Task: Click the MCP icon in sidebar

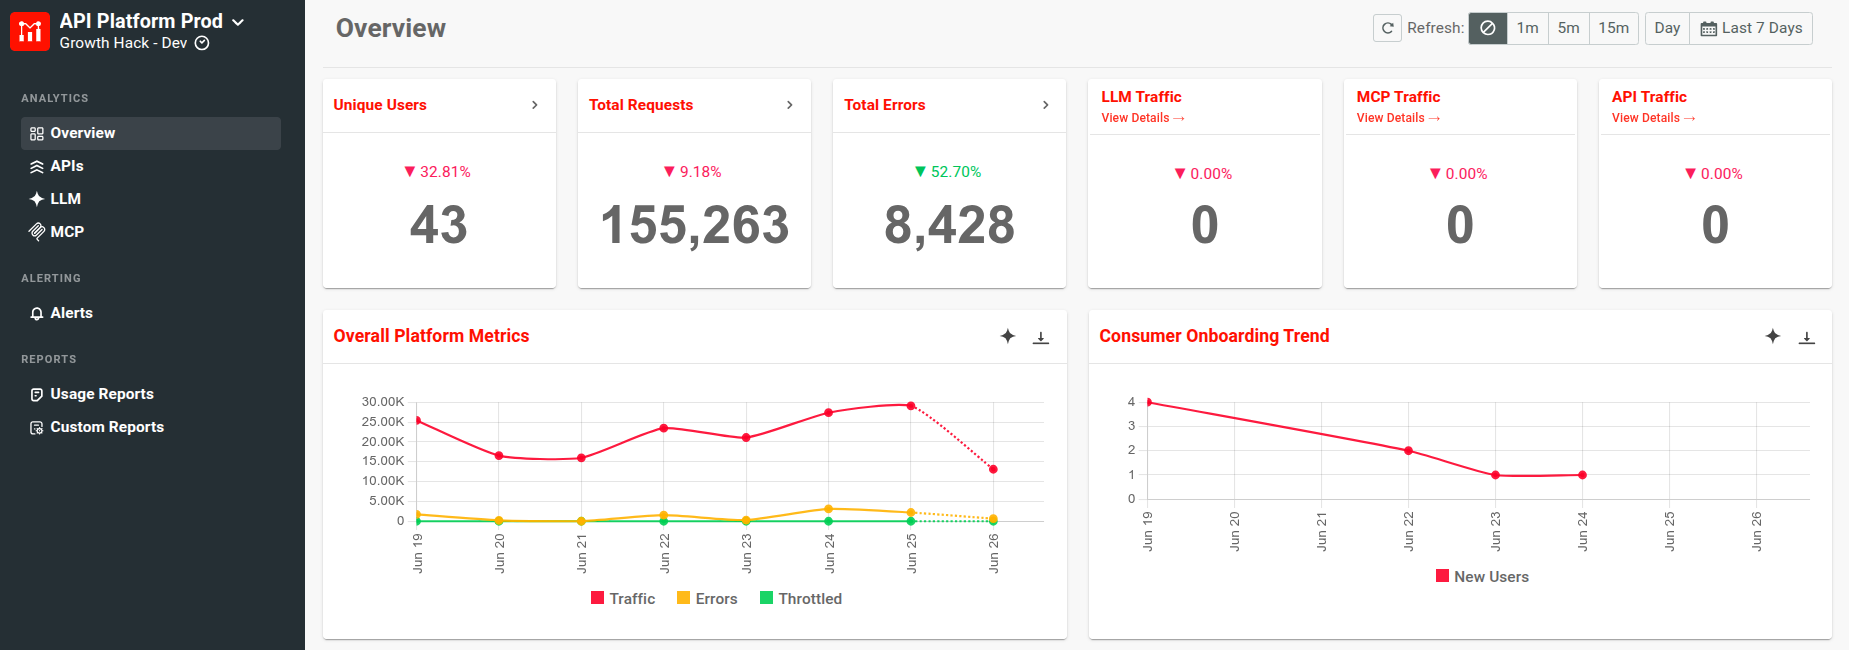Action: point(37,232)
